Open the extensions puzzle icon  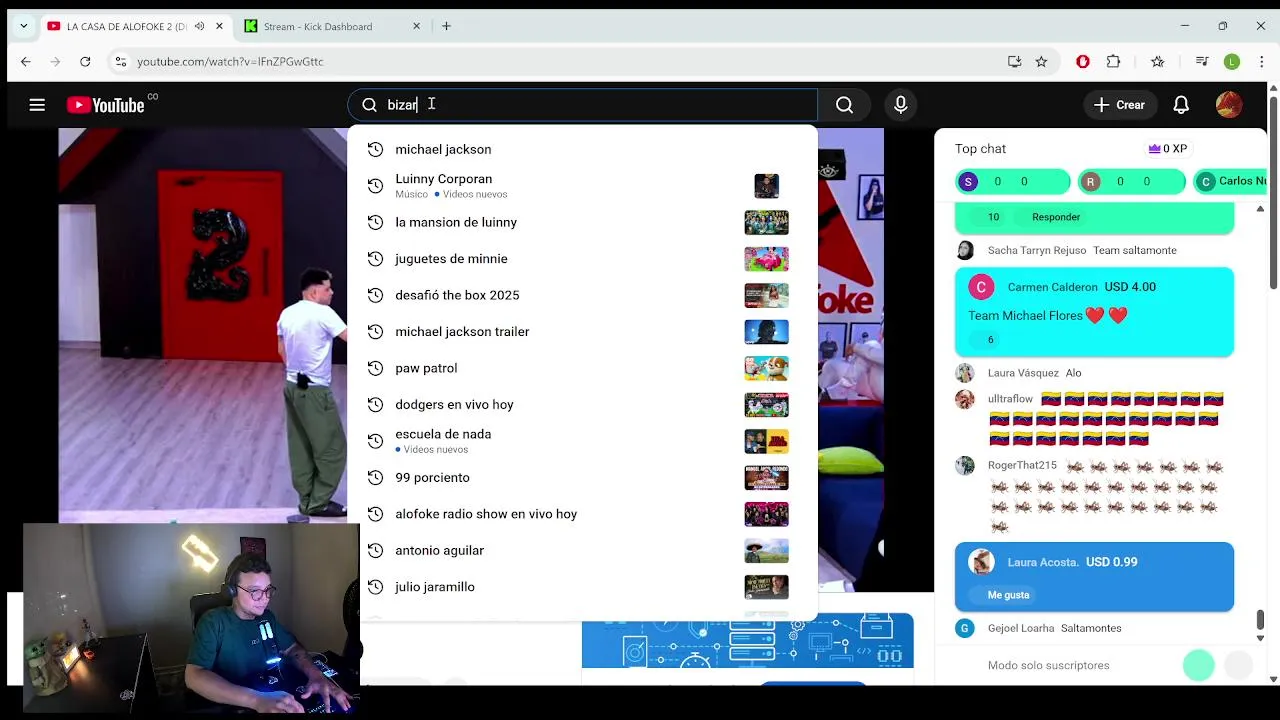coord(1113,61)
